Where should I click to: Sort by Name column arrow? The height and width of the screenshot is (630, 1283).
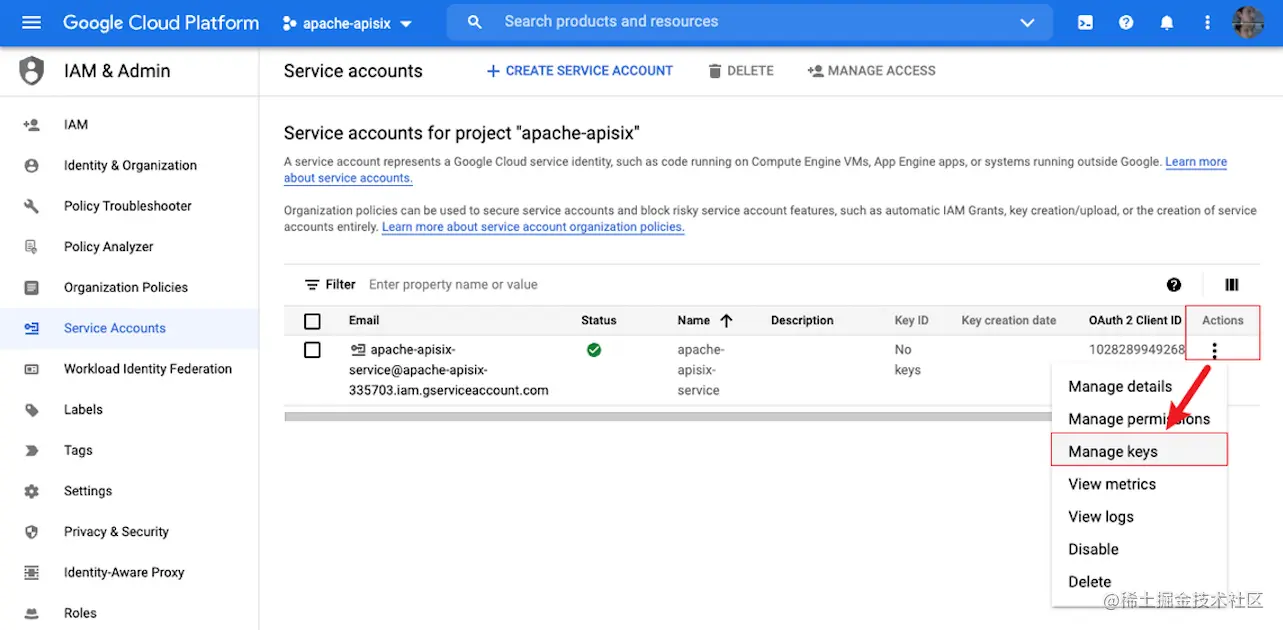[726, 321]
